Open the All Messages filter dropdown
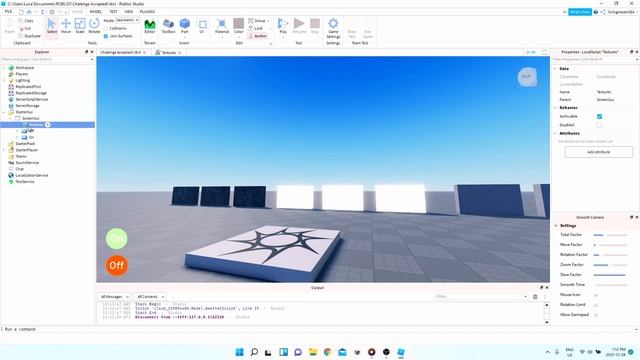640x360 pixels. (x=114, y=297)
